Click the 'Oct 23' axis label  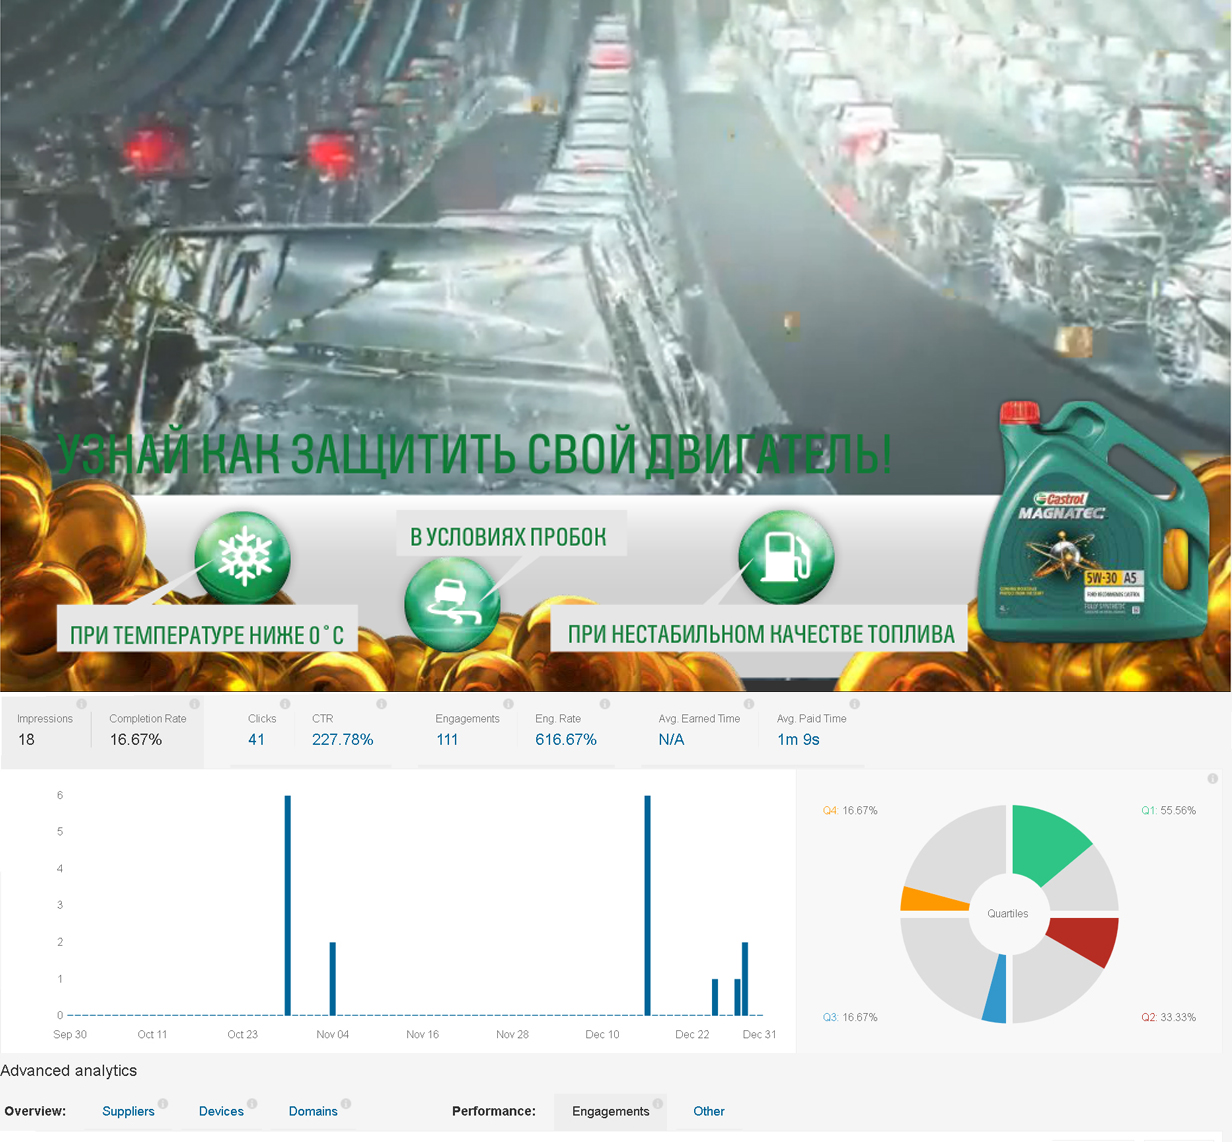[242, 1035]
